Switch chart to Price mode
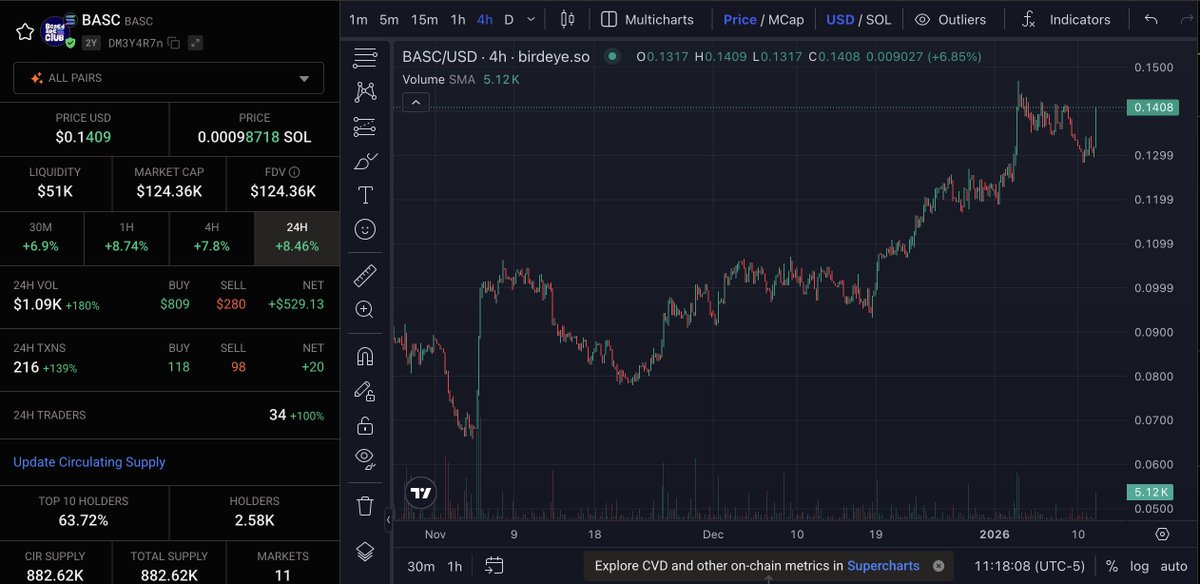 [739, 19]
